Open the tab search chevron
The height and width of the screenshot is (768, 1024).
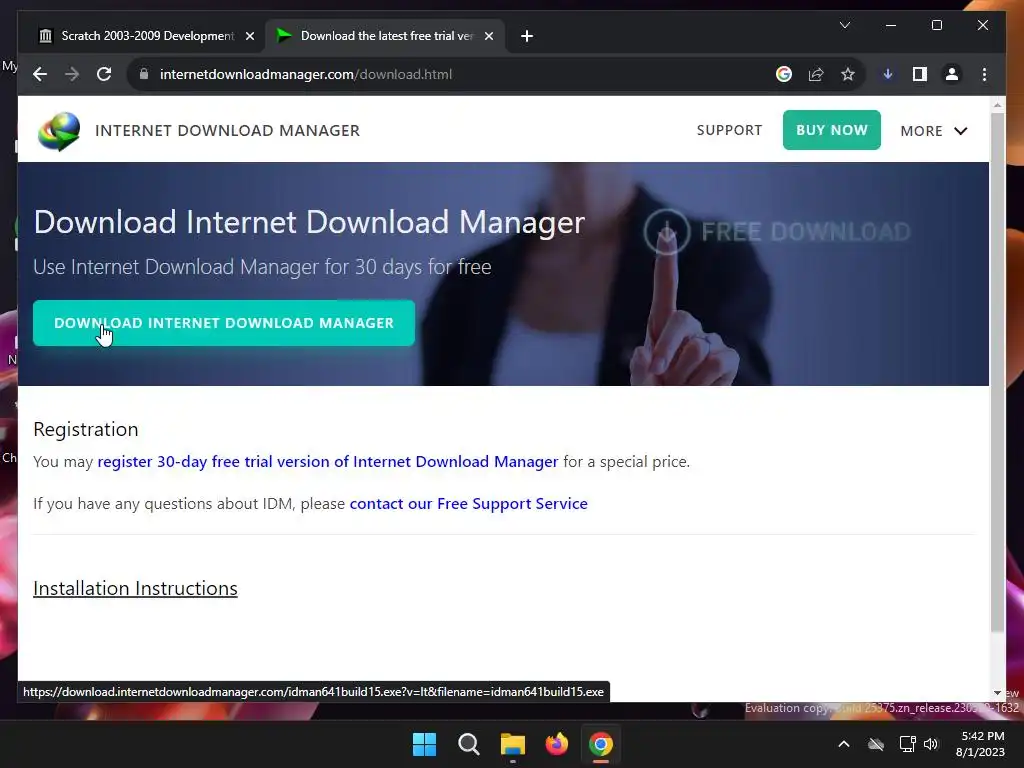(x=844, y=25)
